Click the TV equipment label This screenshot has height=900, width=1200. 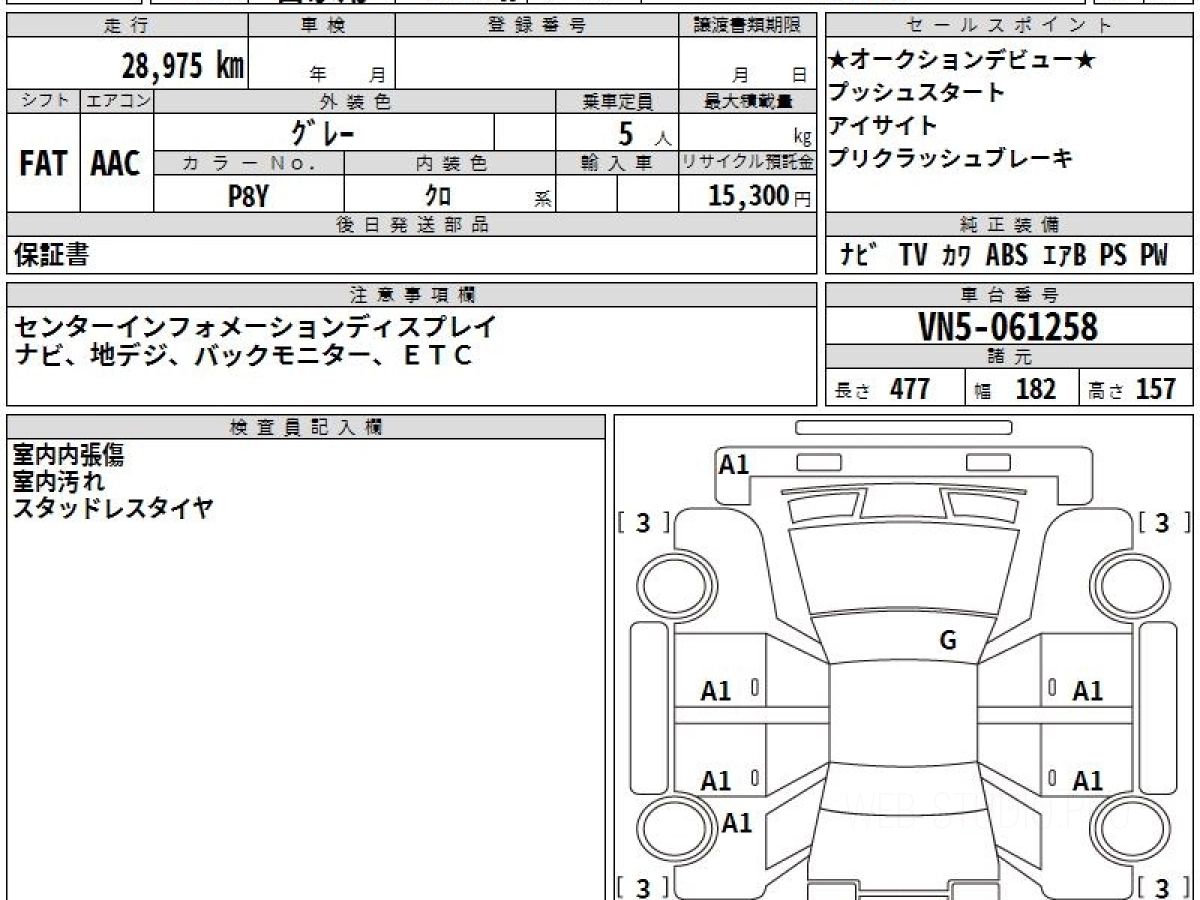[x=913, y=255]
